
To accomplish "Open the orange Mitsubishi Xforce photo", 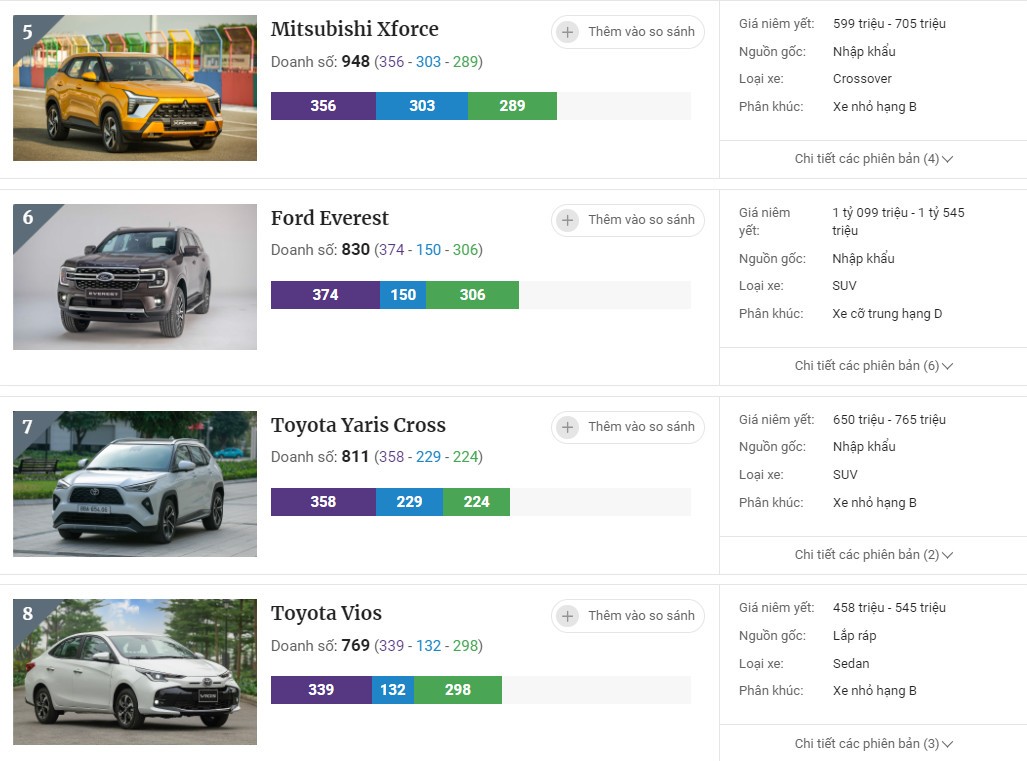I will coord(135,88).
